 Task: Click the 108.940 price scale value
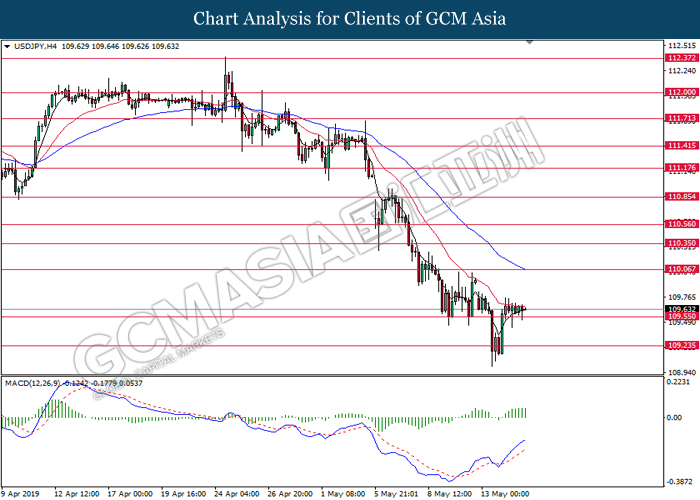[682, 372]
